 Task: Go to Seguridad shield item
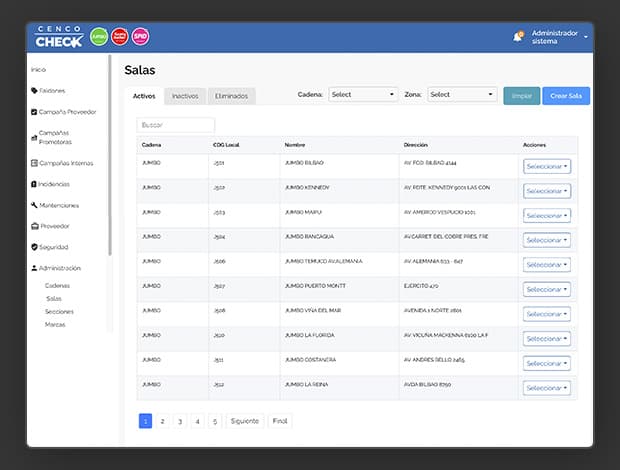[x=54, y=247]
